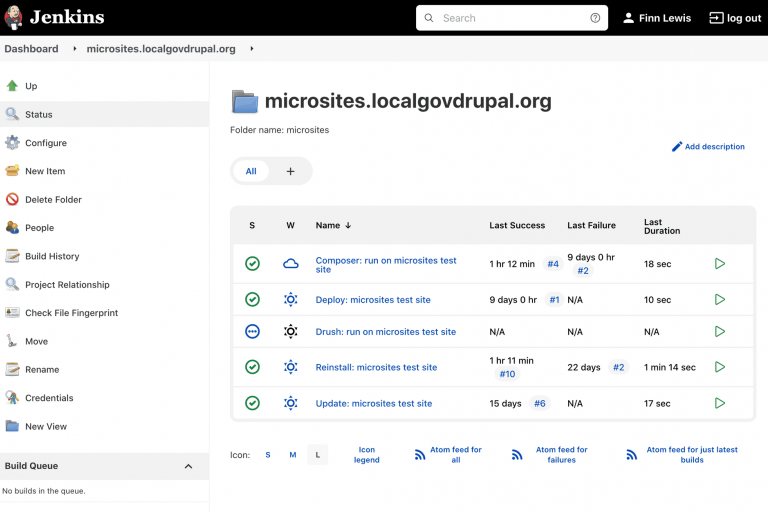Schedule a build for Composer job

(719, 264)
